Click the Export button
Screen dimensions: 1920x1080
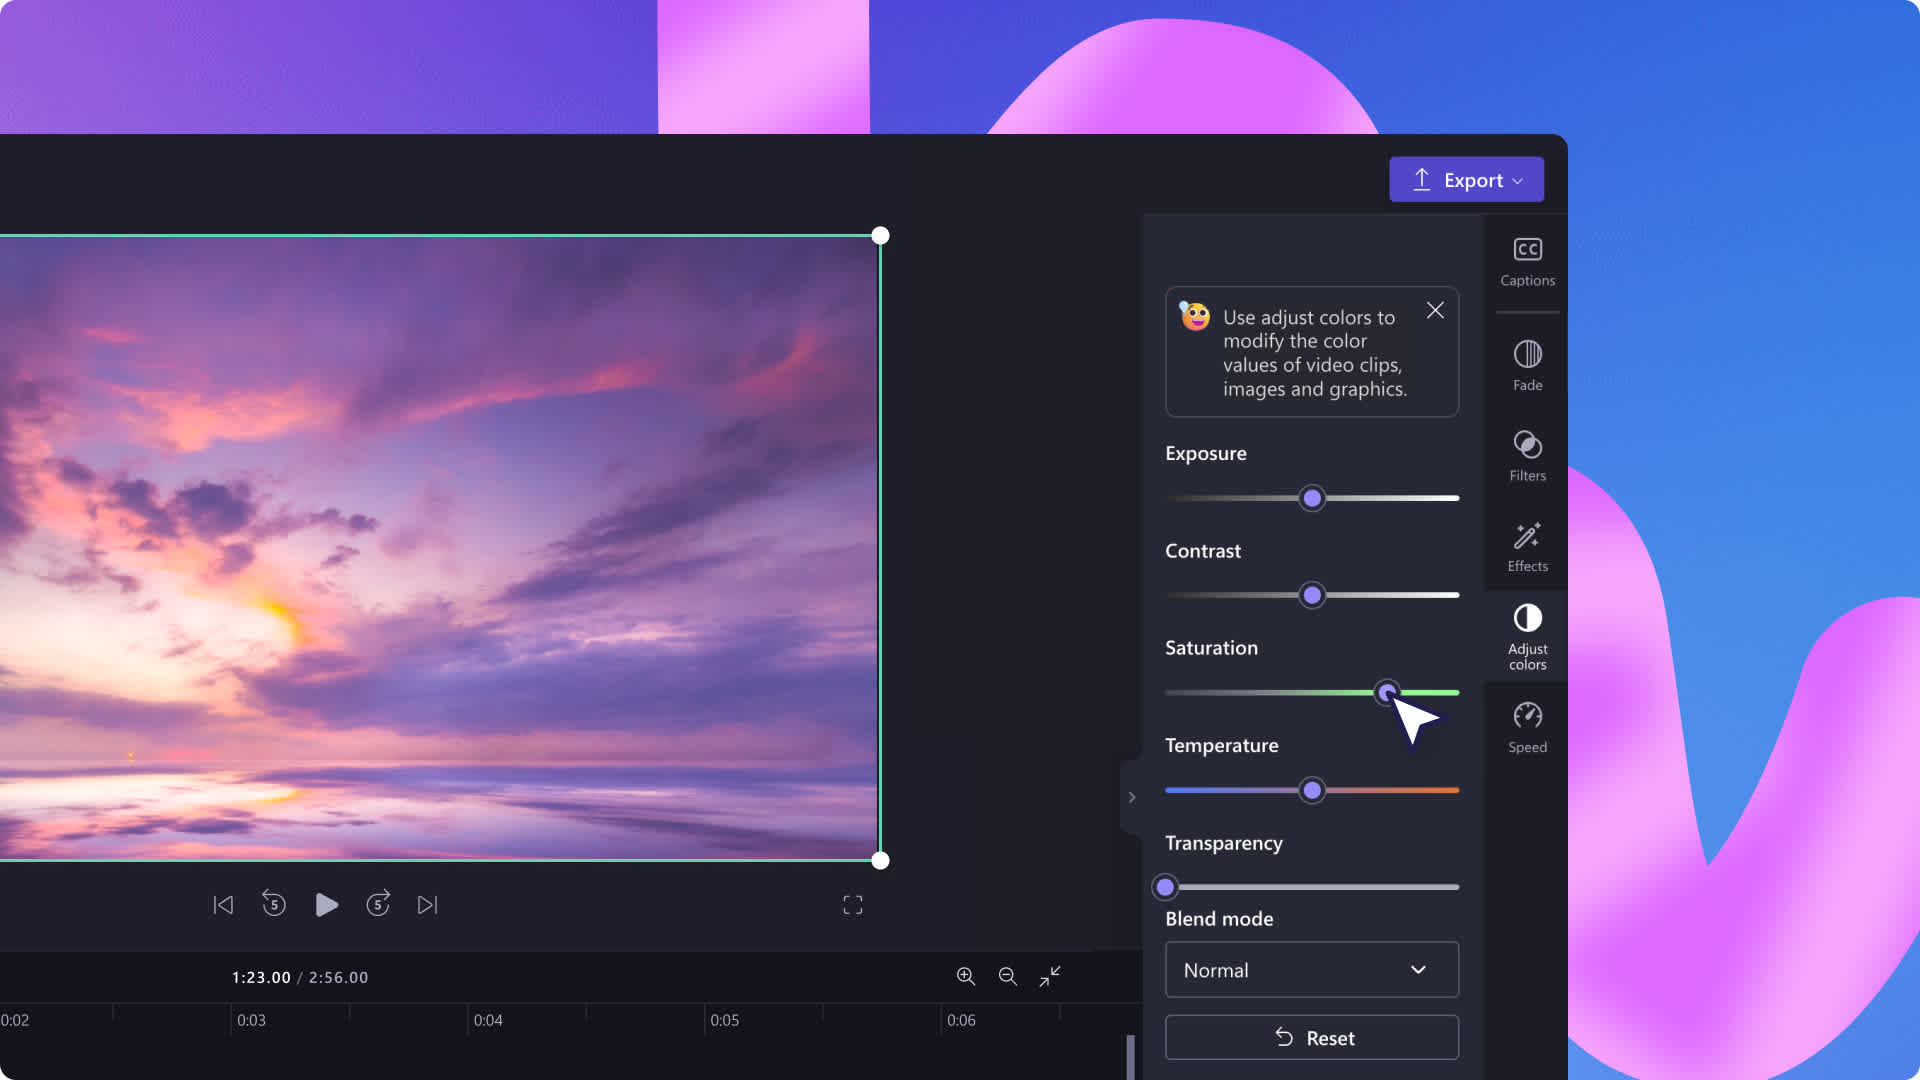point(1466,178)
